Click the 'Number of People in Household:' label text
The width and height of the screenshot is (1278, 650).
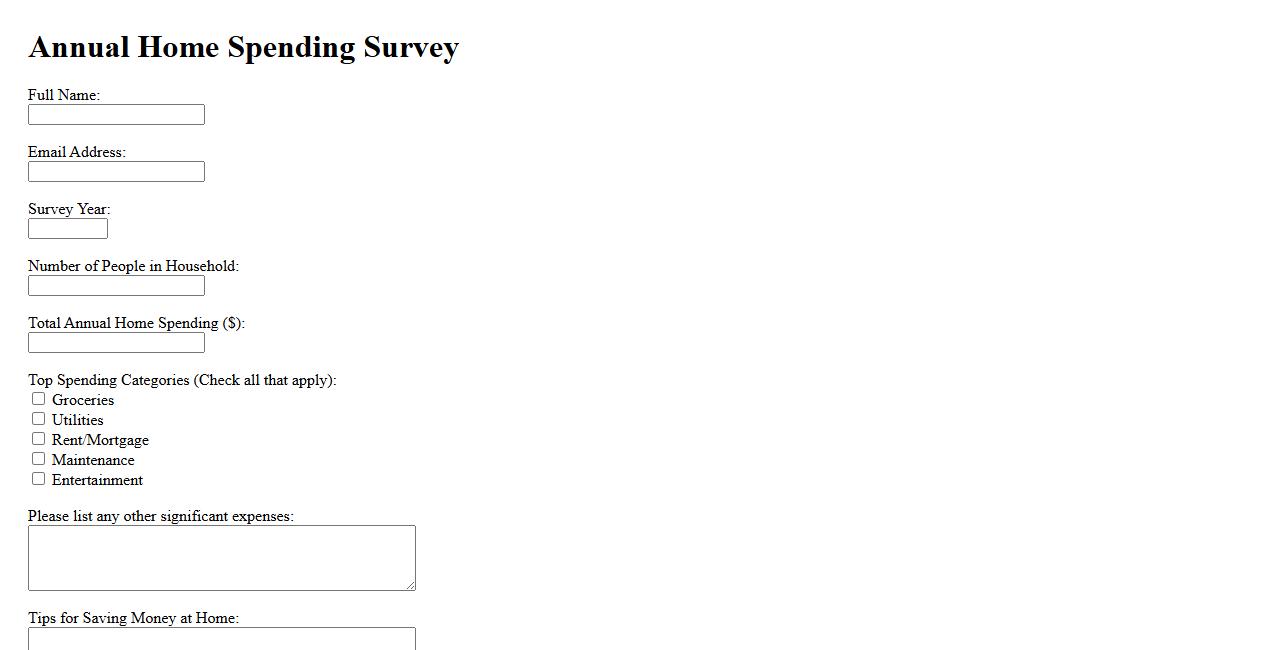[133, 266]
